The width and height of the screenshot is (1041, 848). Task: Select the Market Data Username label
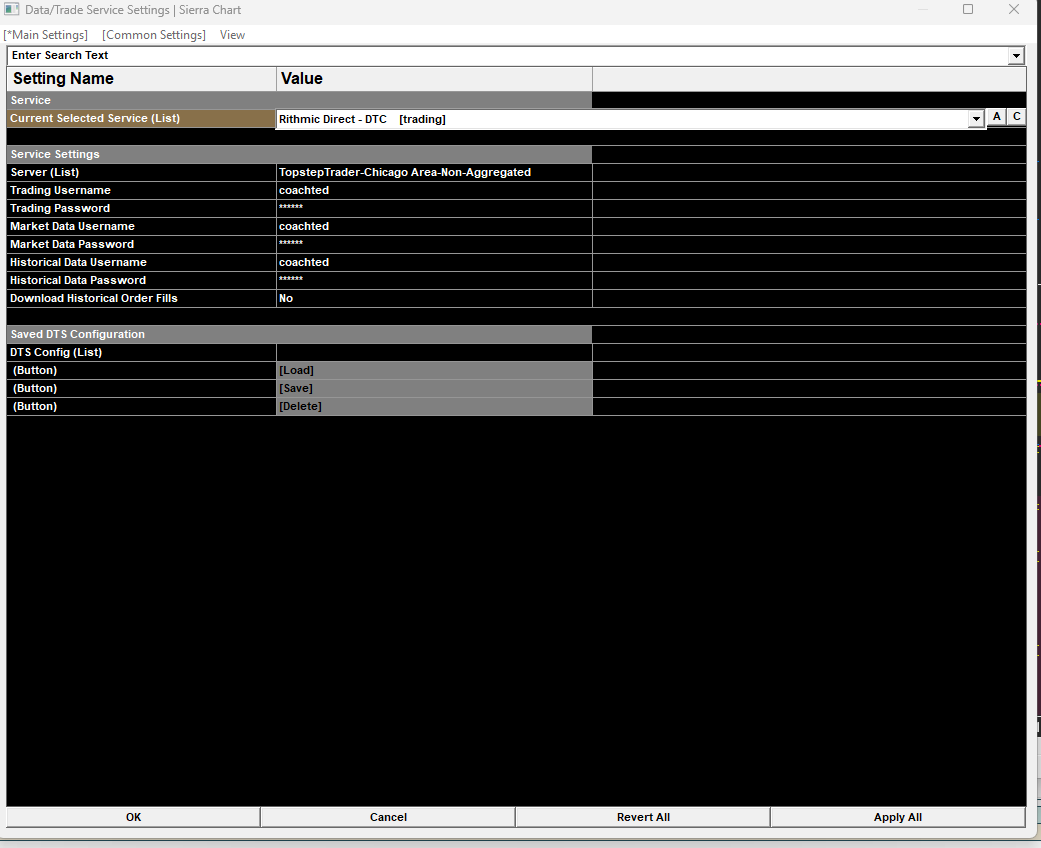pos(72,226)
